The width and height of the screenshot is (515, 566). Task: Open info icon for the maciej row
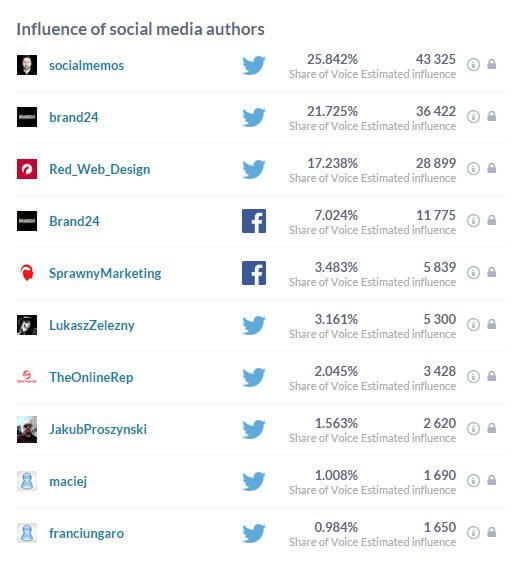[x=473, y=480]
